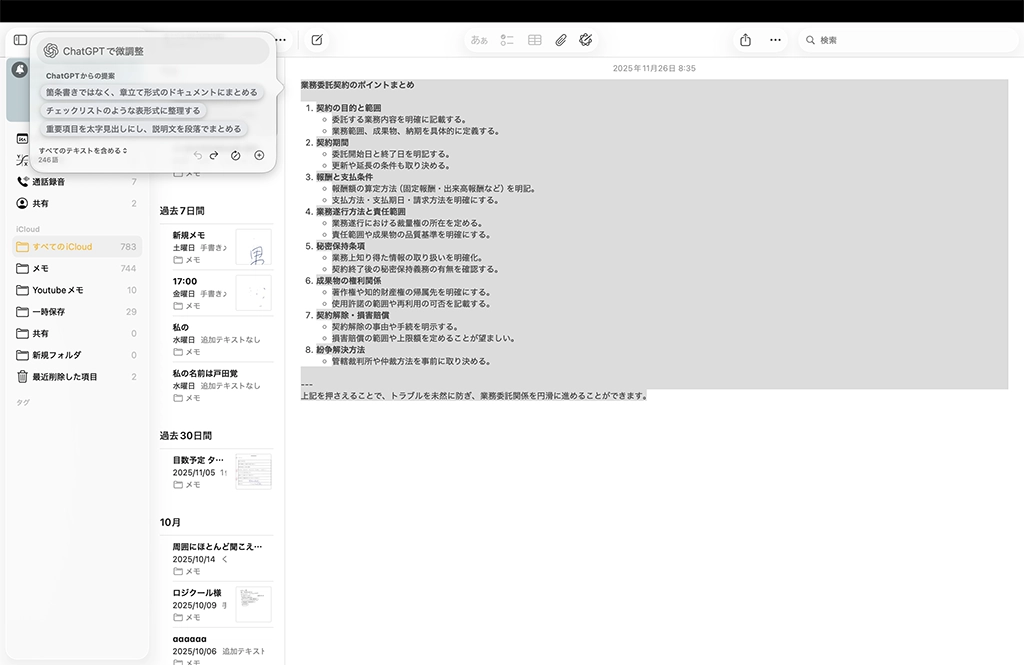Open the text format (あぁ) tool
The width and height of the screenshot is (1024, 665).
[x=479, y=40]
